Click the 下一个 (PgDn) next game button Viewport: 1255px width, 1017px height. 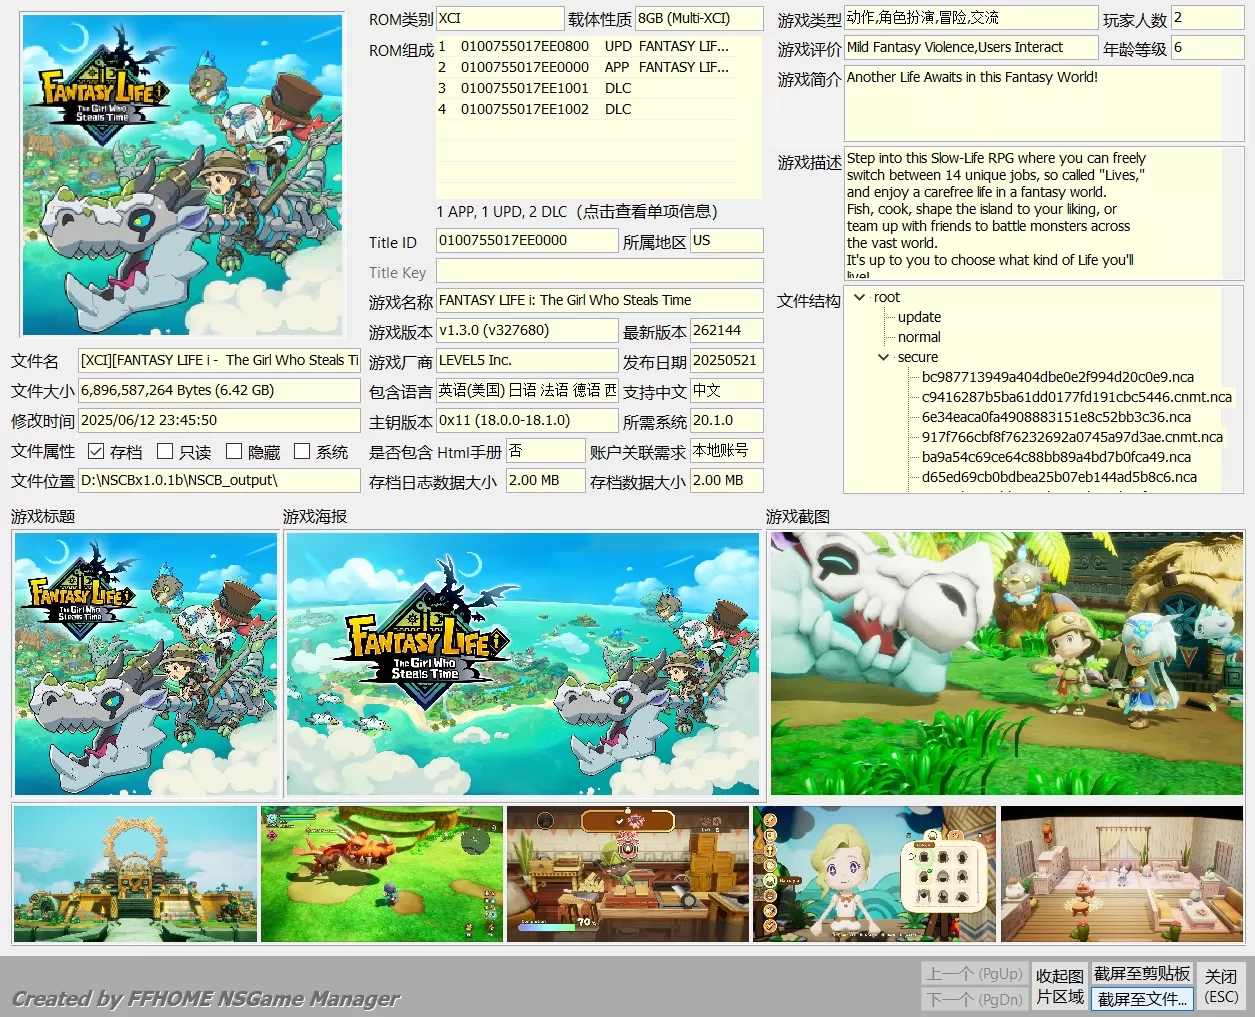974,998
